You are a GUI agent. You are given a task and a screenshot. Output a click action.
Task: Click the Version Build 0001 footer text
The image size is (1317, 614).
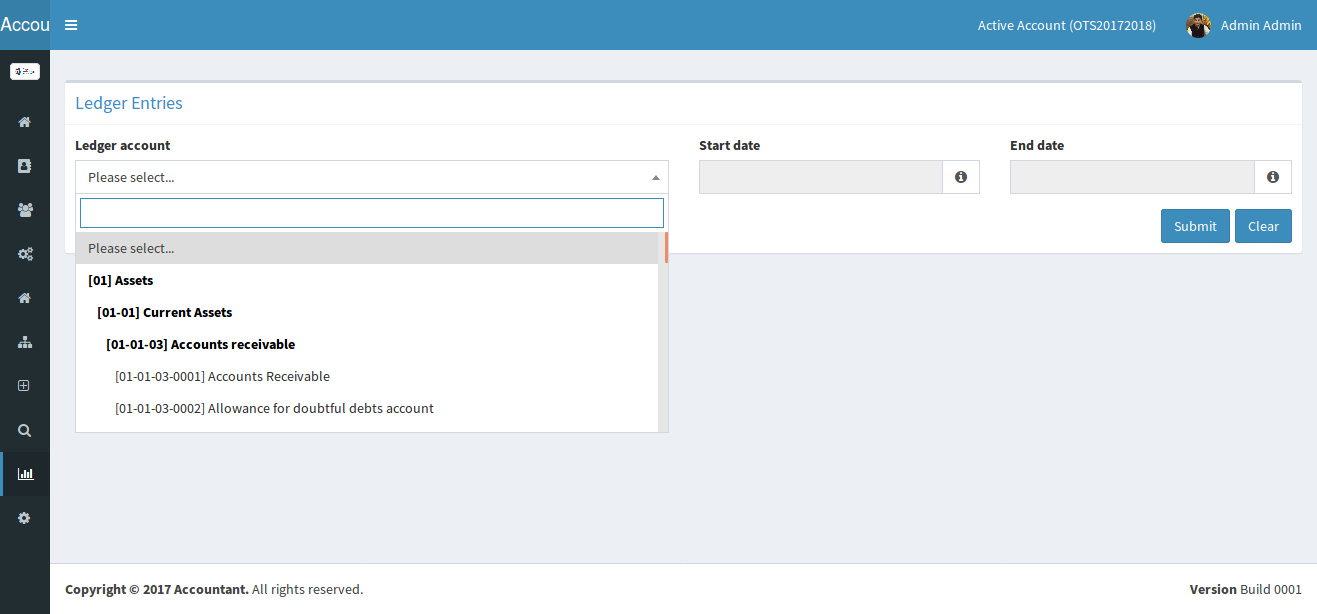(1246, 589)
